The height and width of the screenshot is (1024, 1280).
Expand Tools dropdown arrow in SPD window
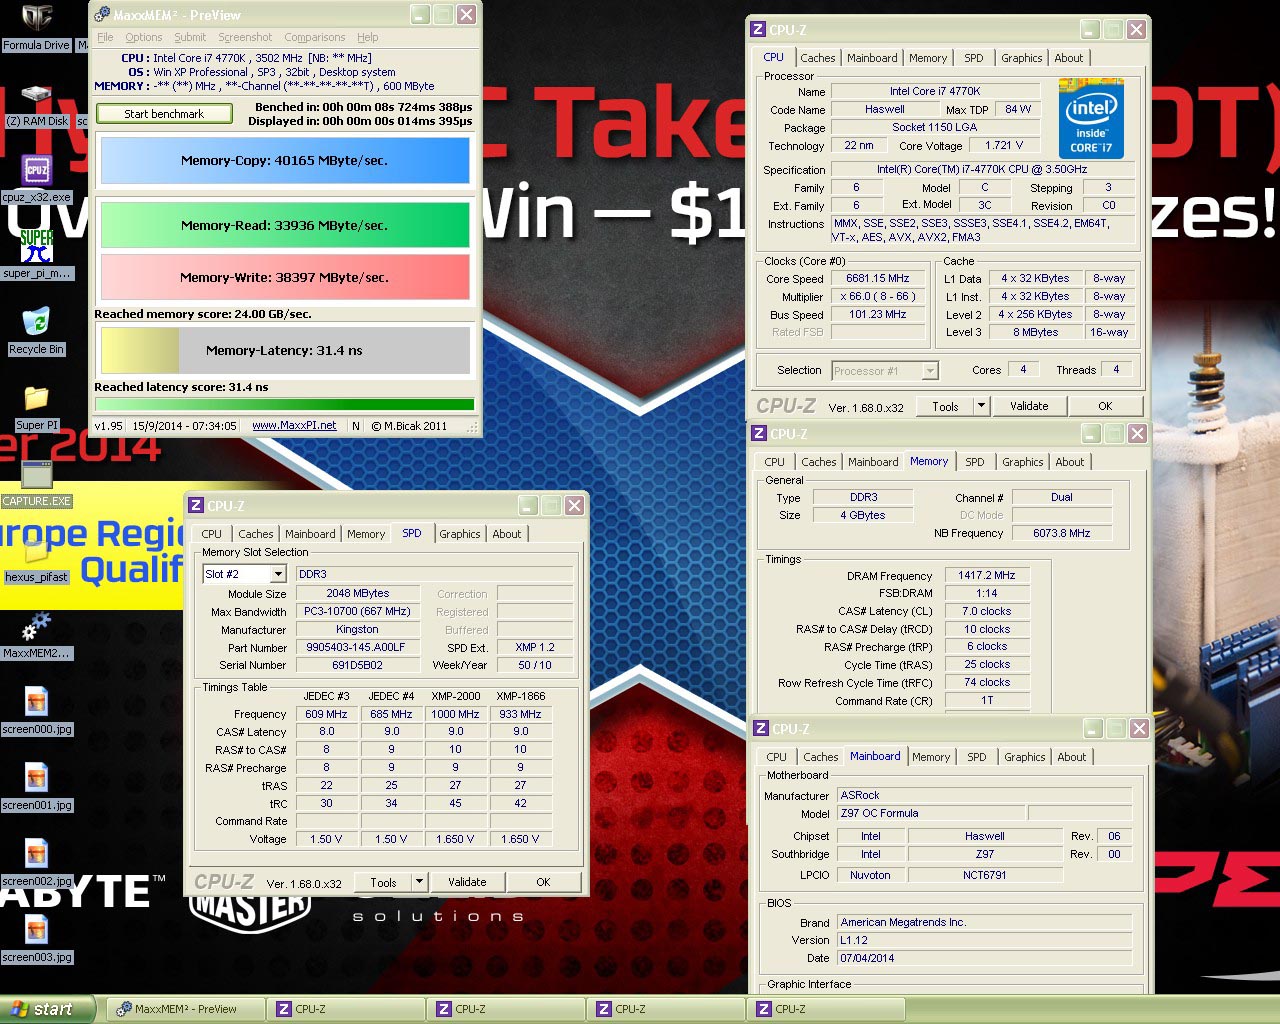coord(419,882)
